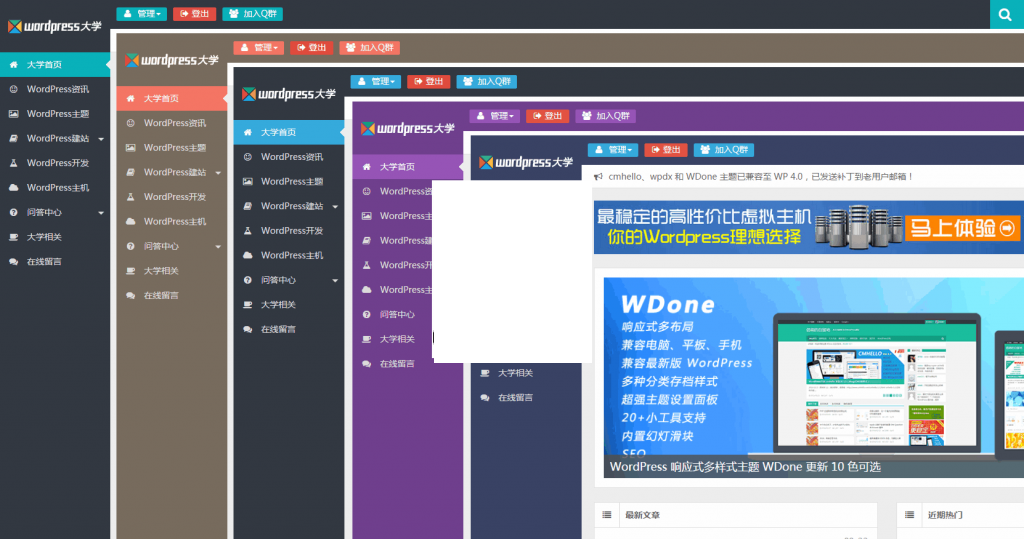The width and height of the screenshot is (1024, 539).
Task: Click globe icon beside WordPress资讯 in black theme
Action: [x=13, y=89]
